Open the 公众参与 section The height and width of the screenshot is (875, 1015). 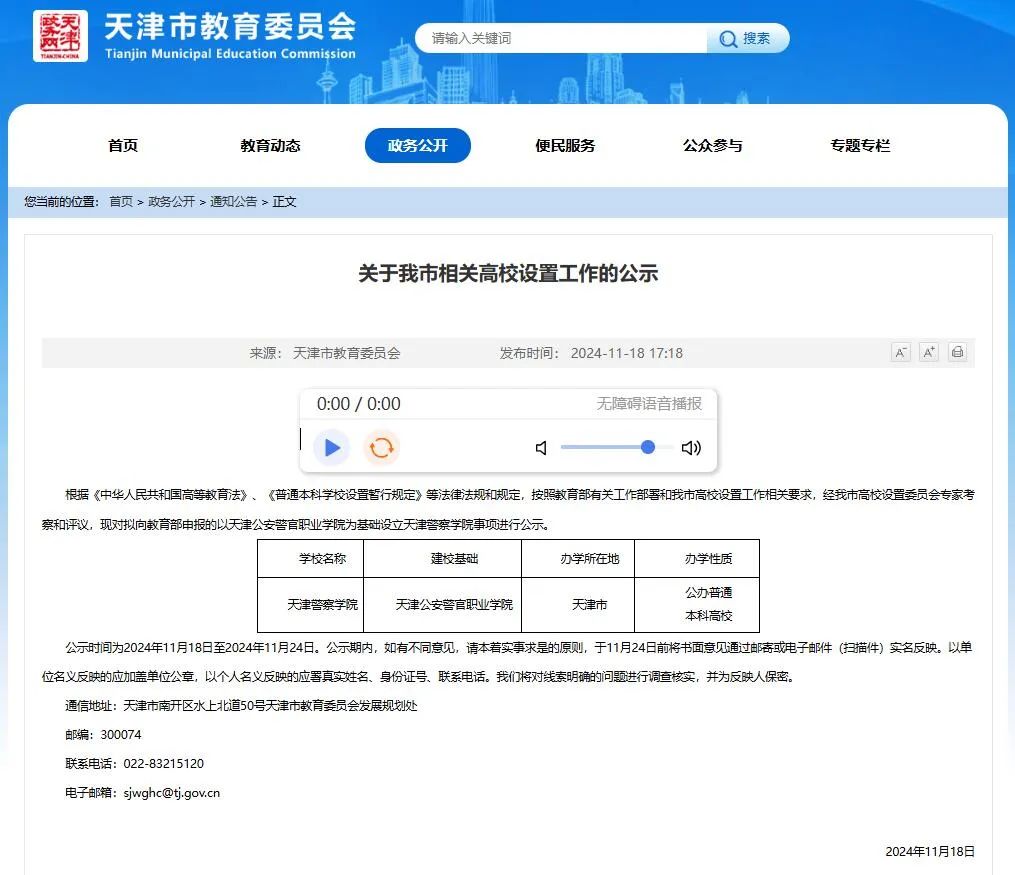(712, 145)
